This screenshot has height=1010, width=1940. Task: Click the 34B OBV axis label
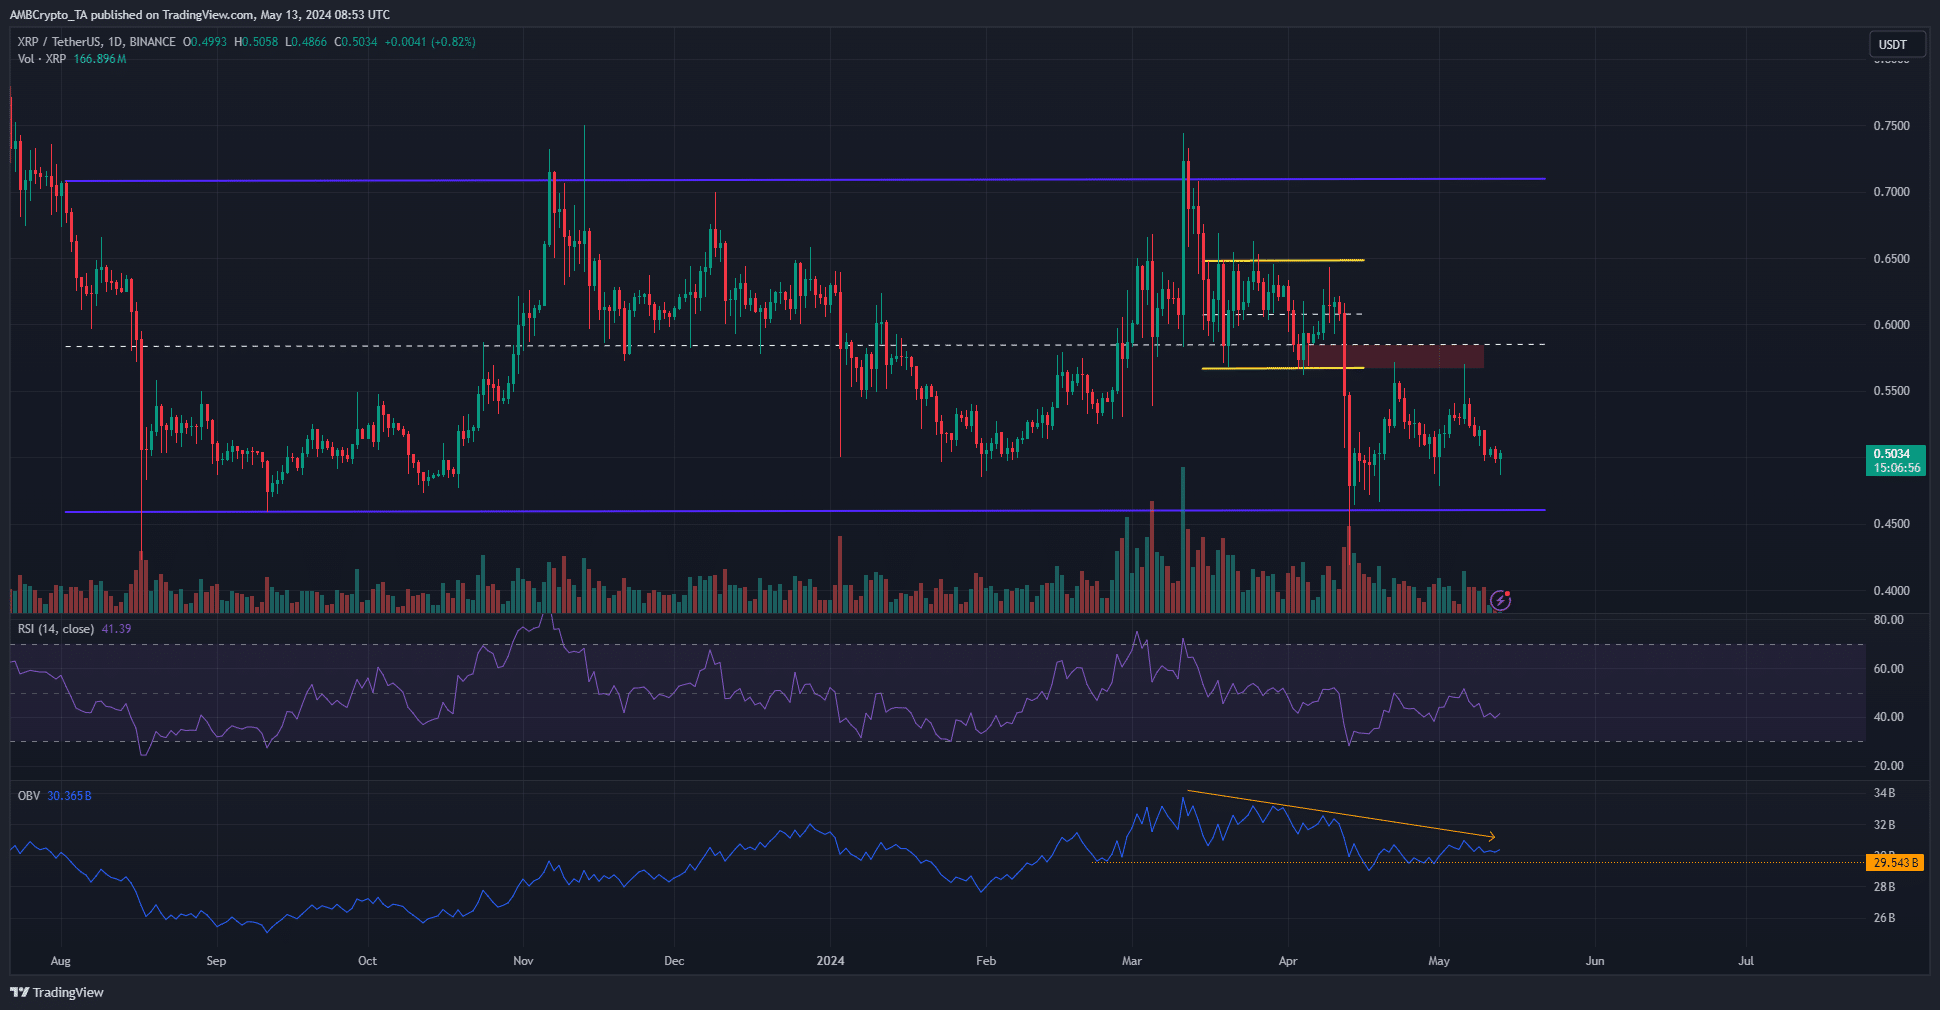pyautogui.click(x=1884, y=793)
